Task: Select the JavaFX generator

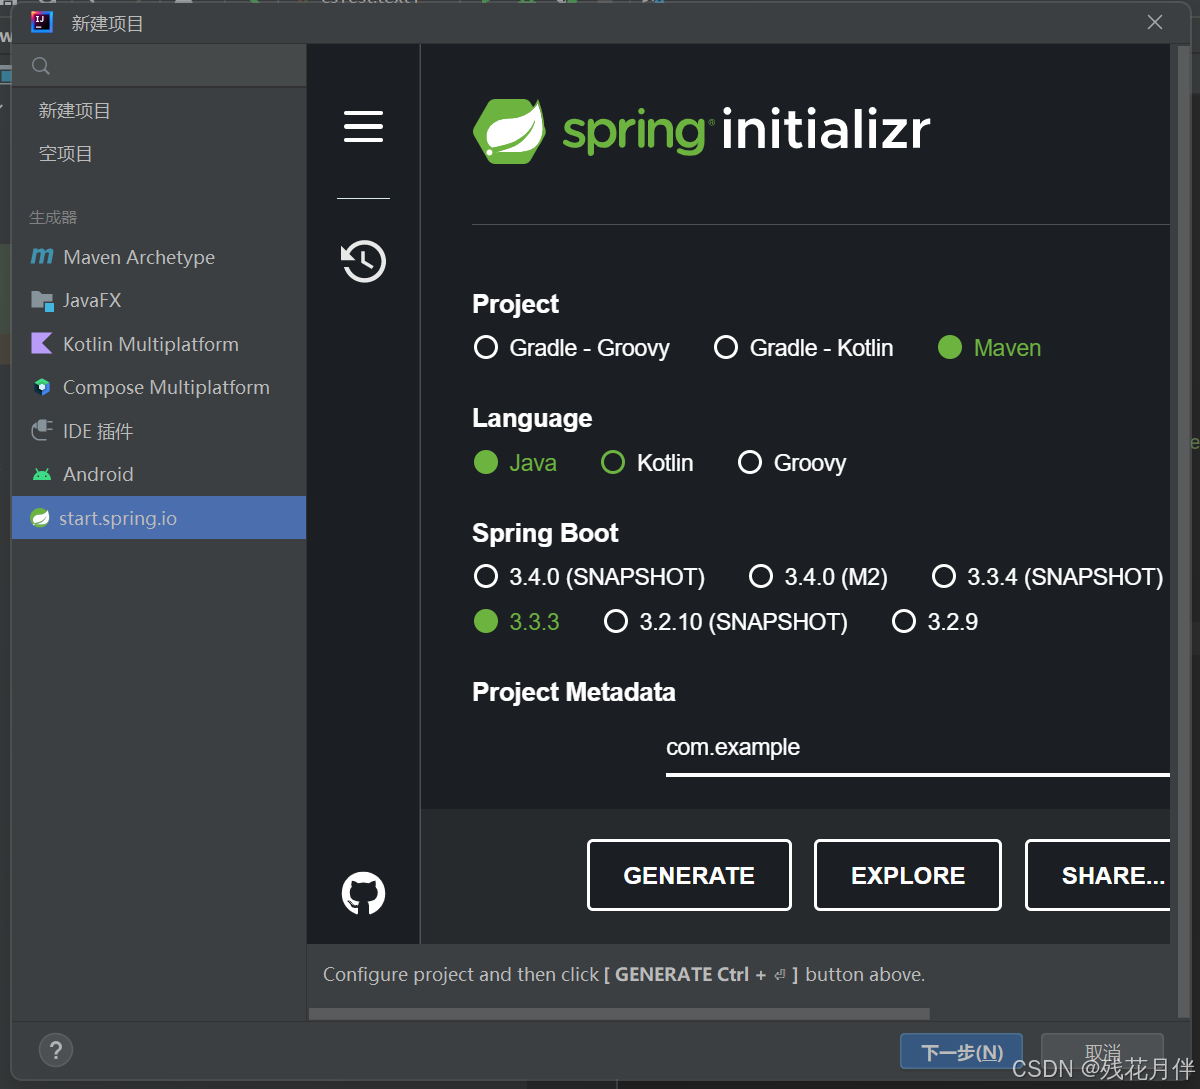Action: pyautogui.click(x=159, y=300)
